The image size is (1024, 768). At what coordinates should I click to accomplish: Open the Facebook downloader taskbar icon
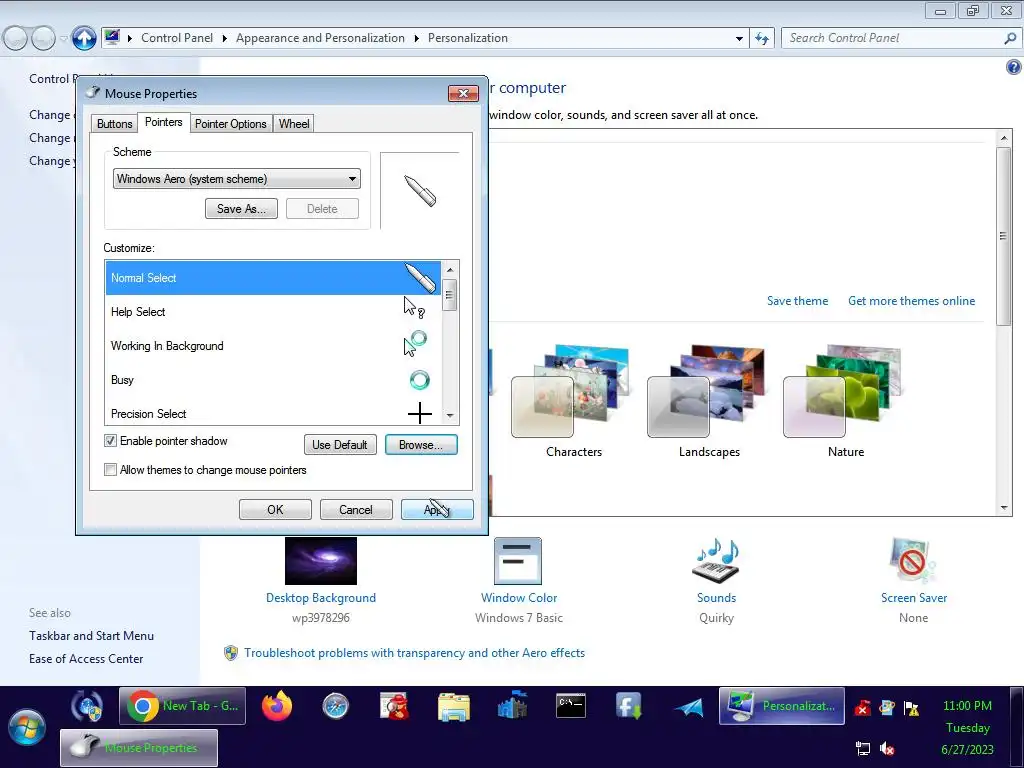coord(629,706)
